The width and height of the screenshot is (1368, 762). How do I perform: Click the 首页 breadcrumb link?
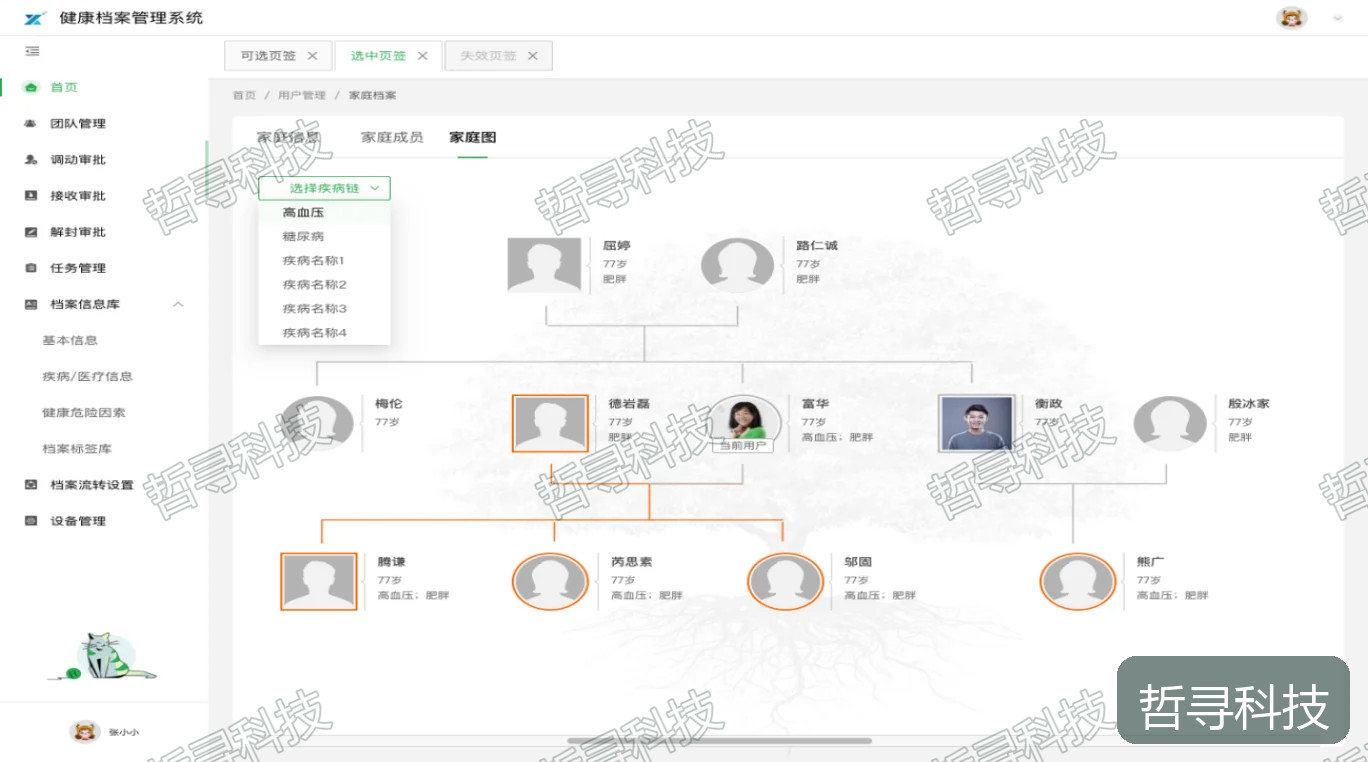(x=244, y=95)
